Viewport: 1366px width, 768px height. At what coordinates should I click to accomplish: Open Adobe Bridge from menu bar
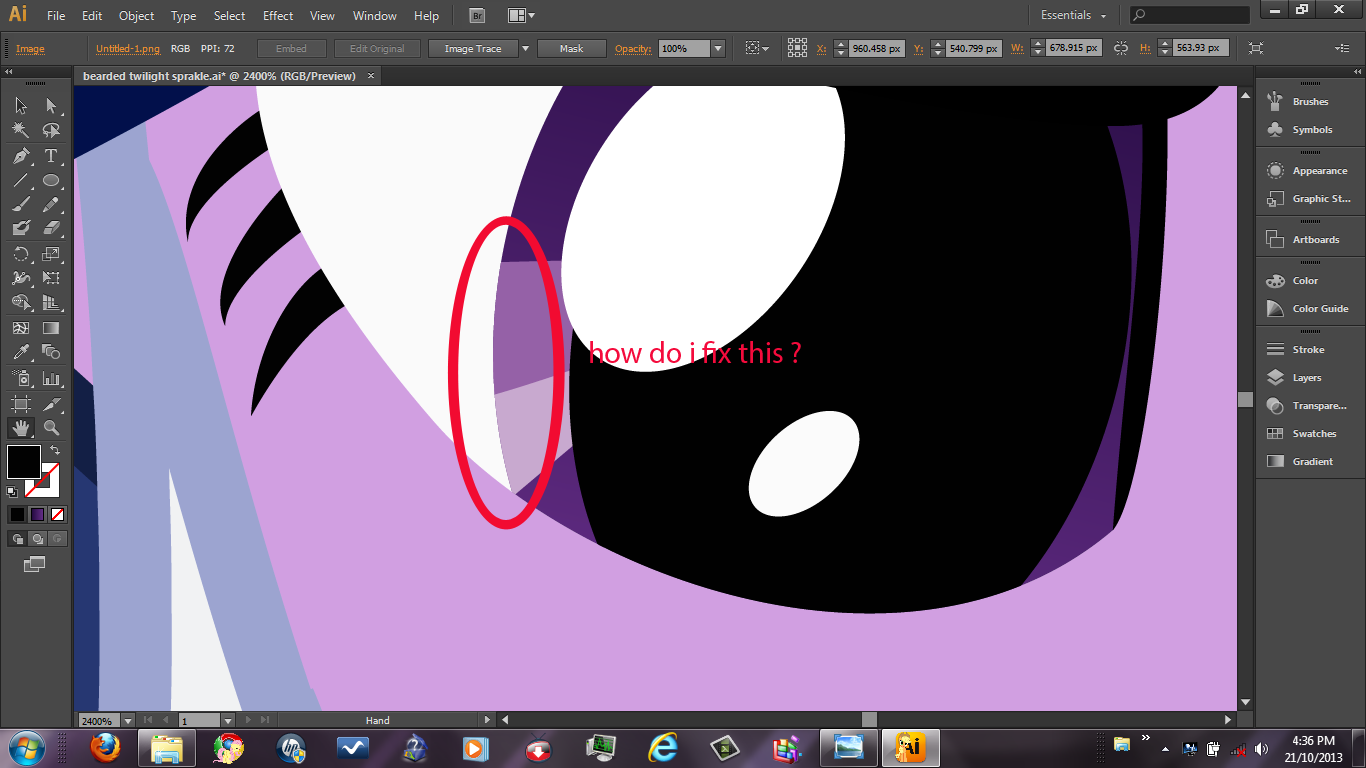tap(478, 16)
